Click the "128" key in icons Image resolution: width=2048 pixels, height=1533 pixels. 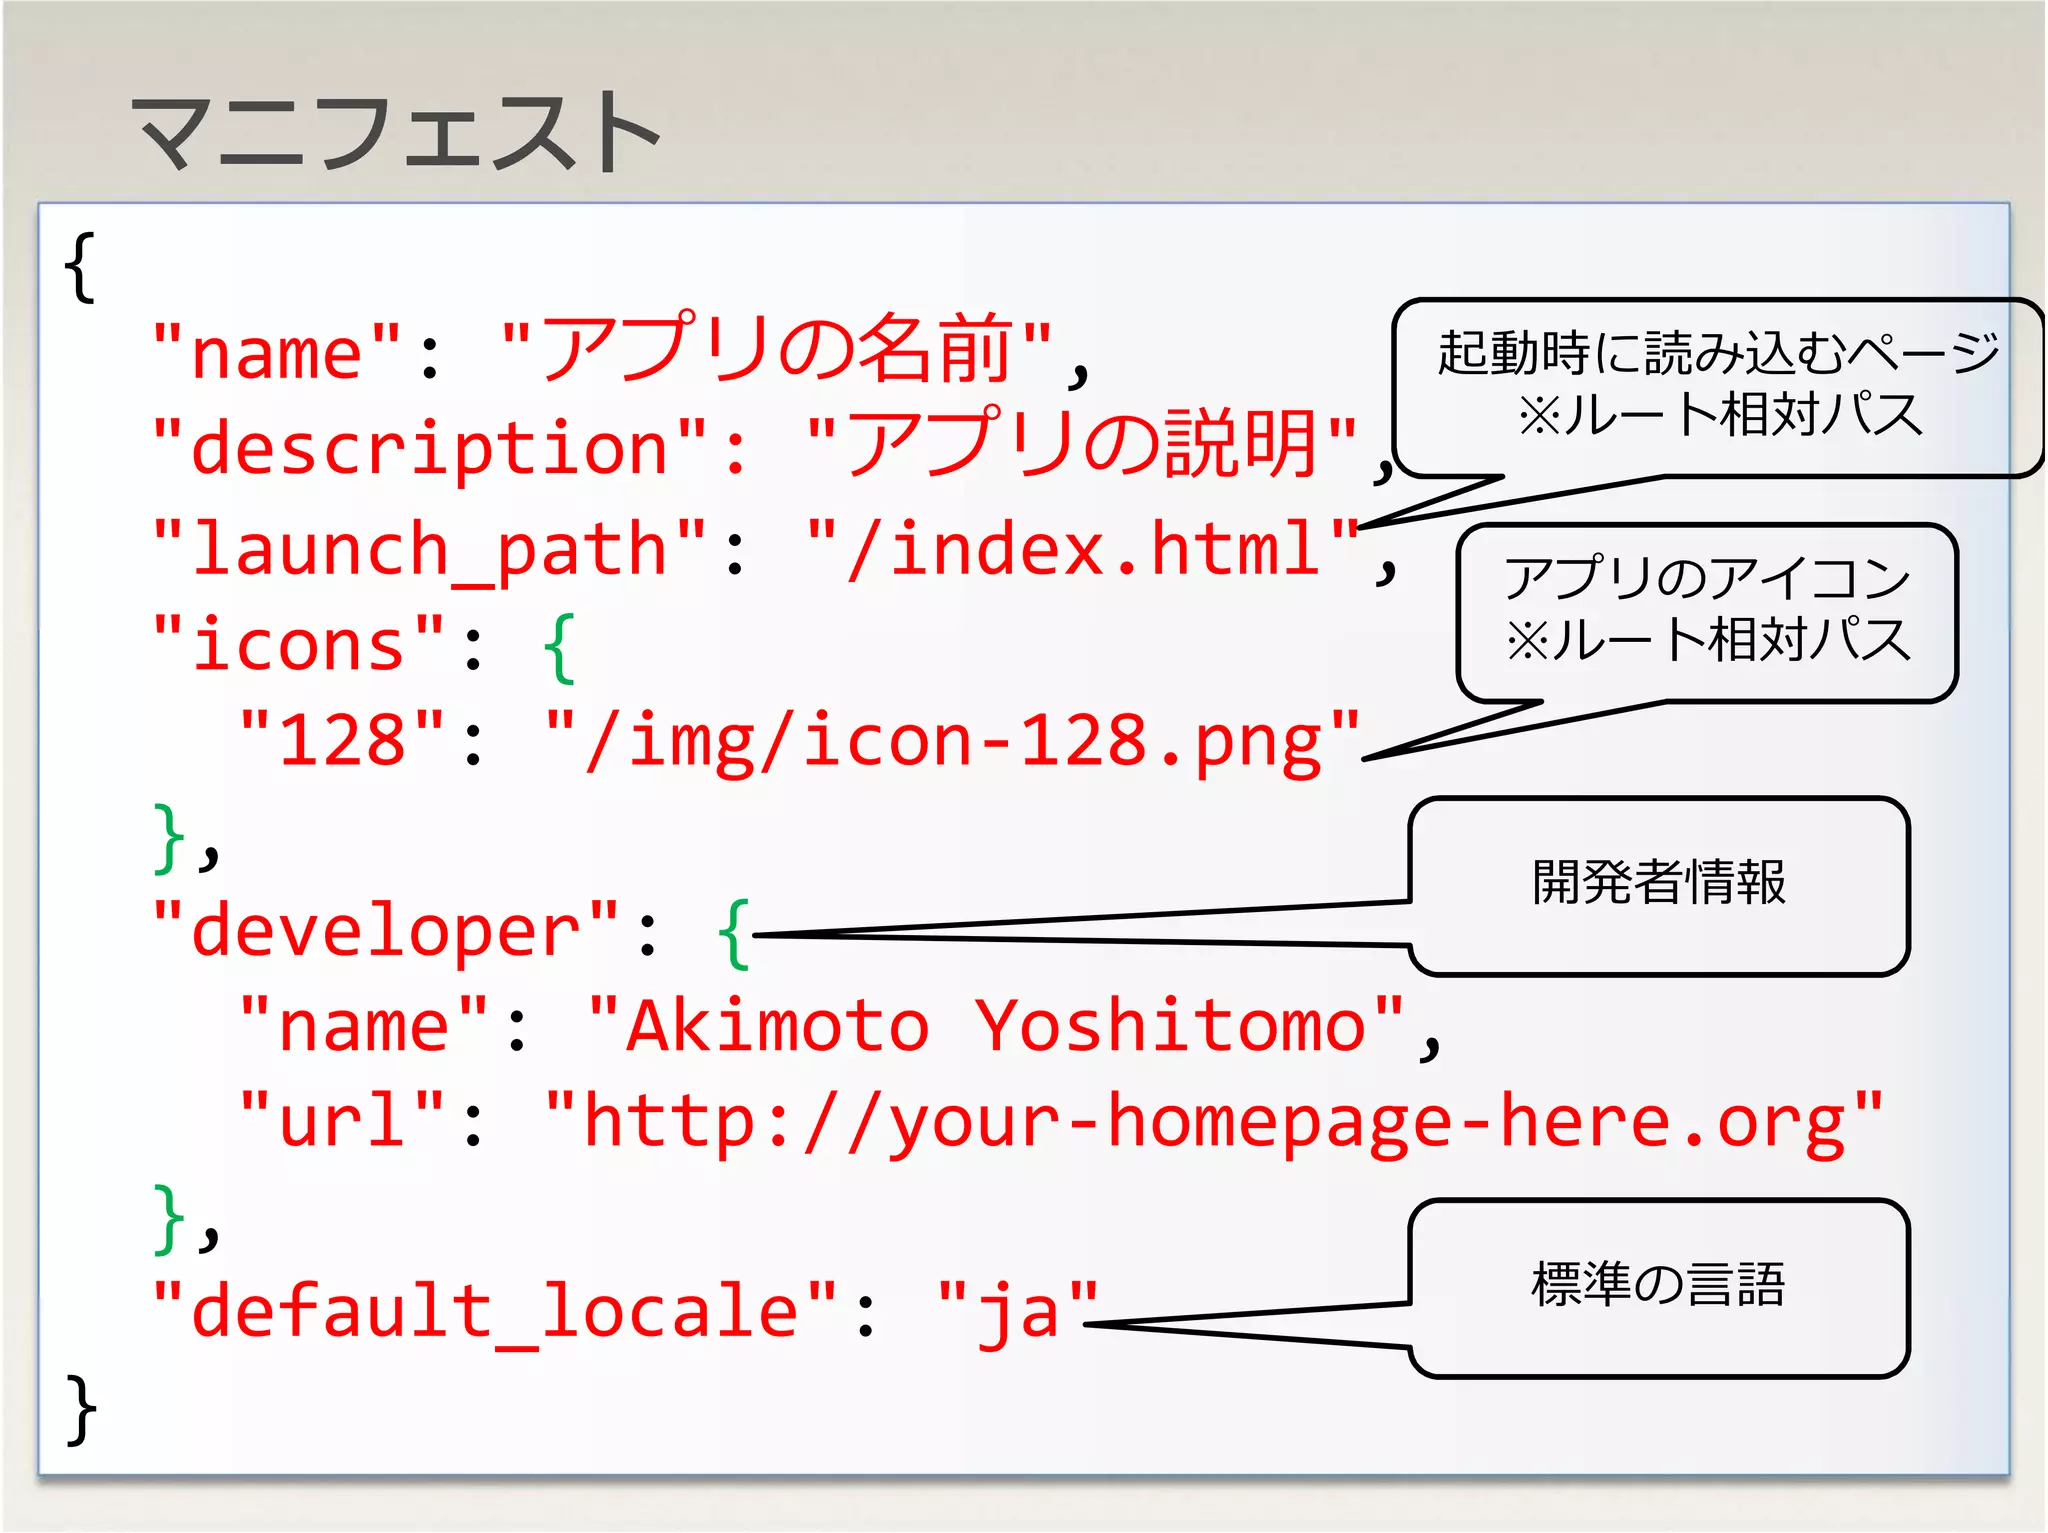point(342,739)
